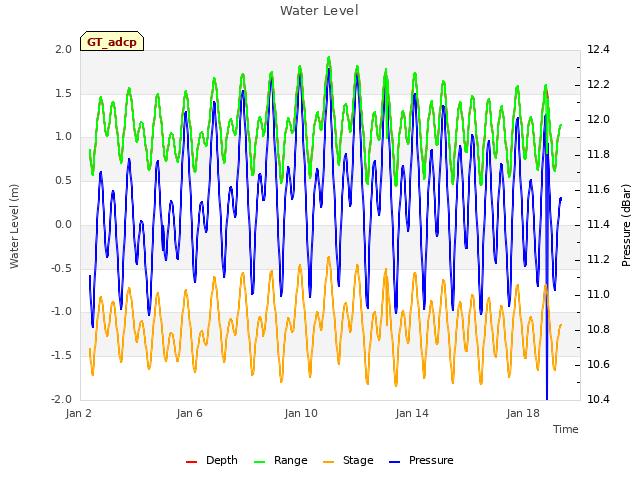Click the 2.0 left axis value
This screenshot has height=480, width=640.
[x=63, y=49]
